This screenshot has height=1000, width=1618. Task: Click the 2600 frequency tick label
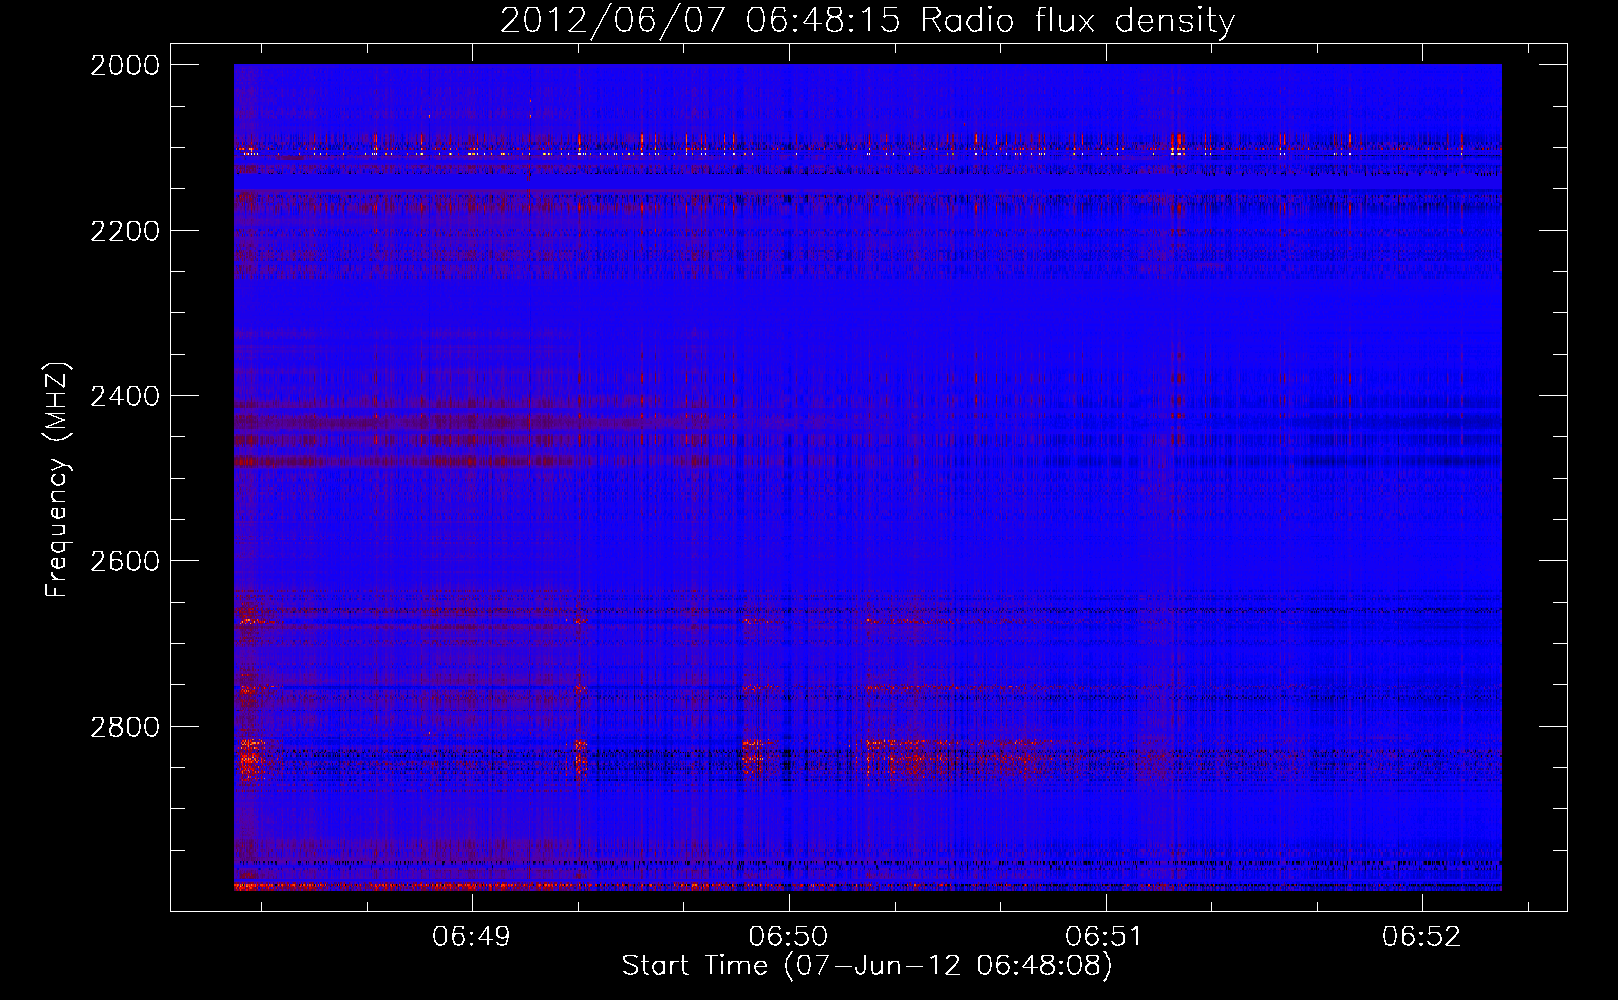tap(124, 561)
